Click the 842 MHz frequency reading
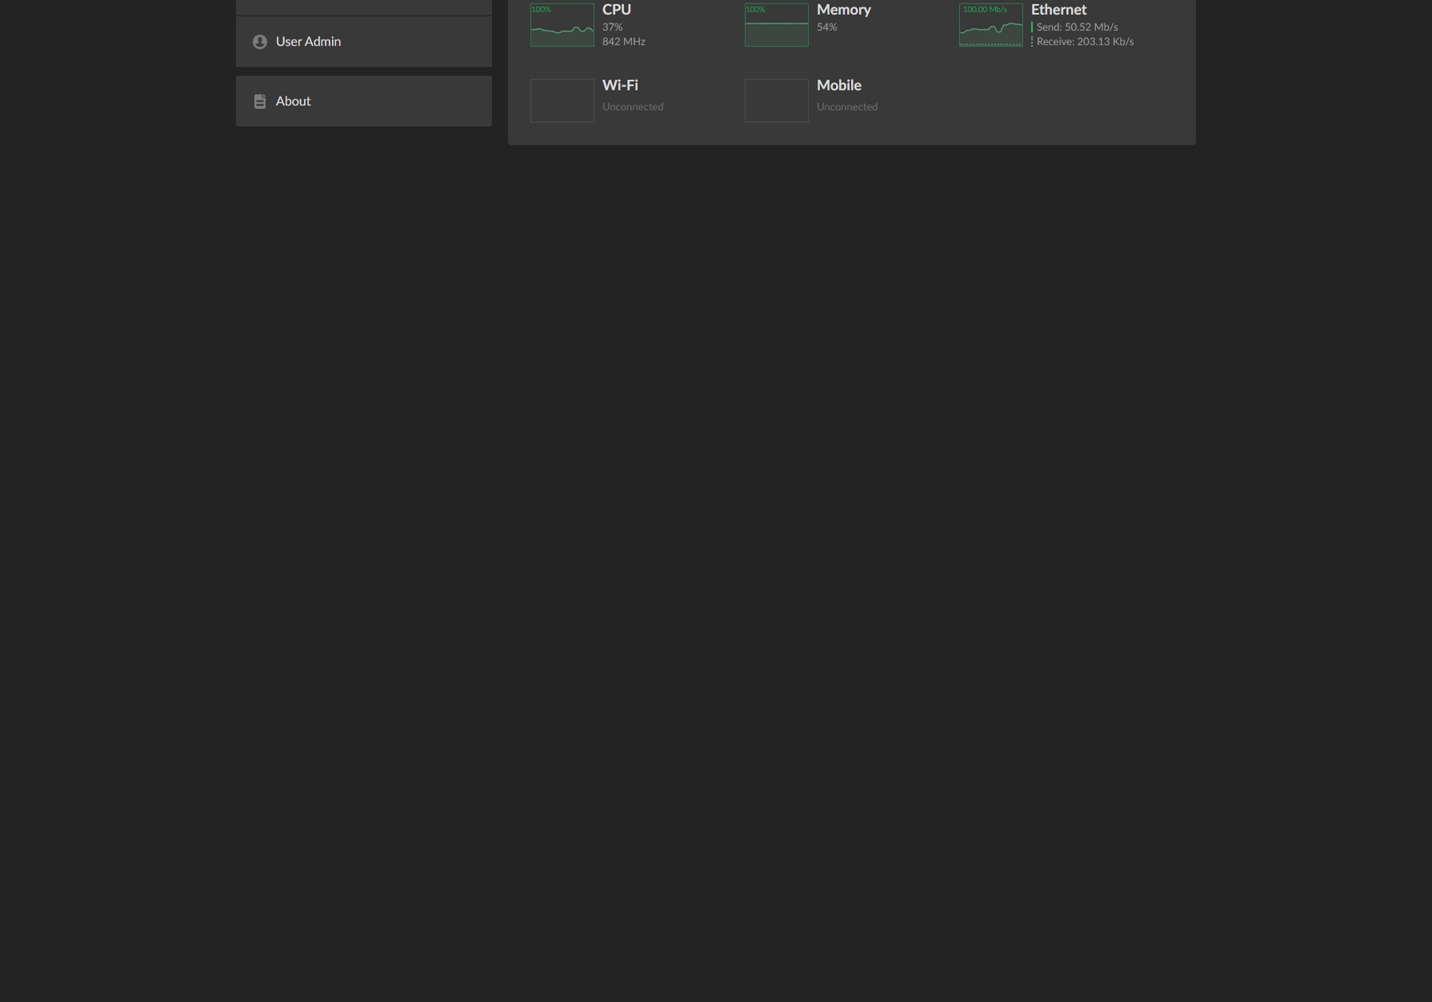Image resolution: width=1432 pixels, height=1002 pixels. pyautogui.click(x=623, y=42)
